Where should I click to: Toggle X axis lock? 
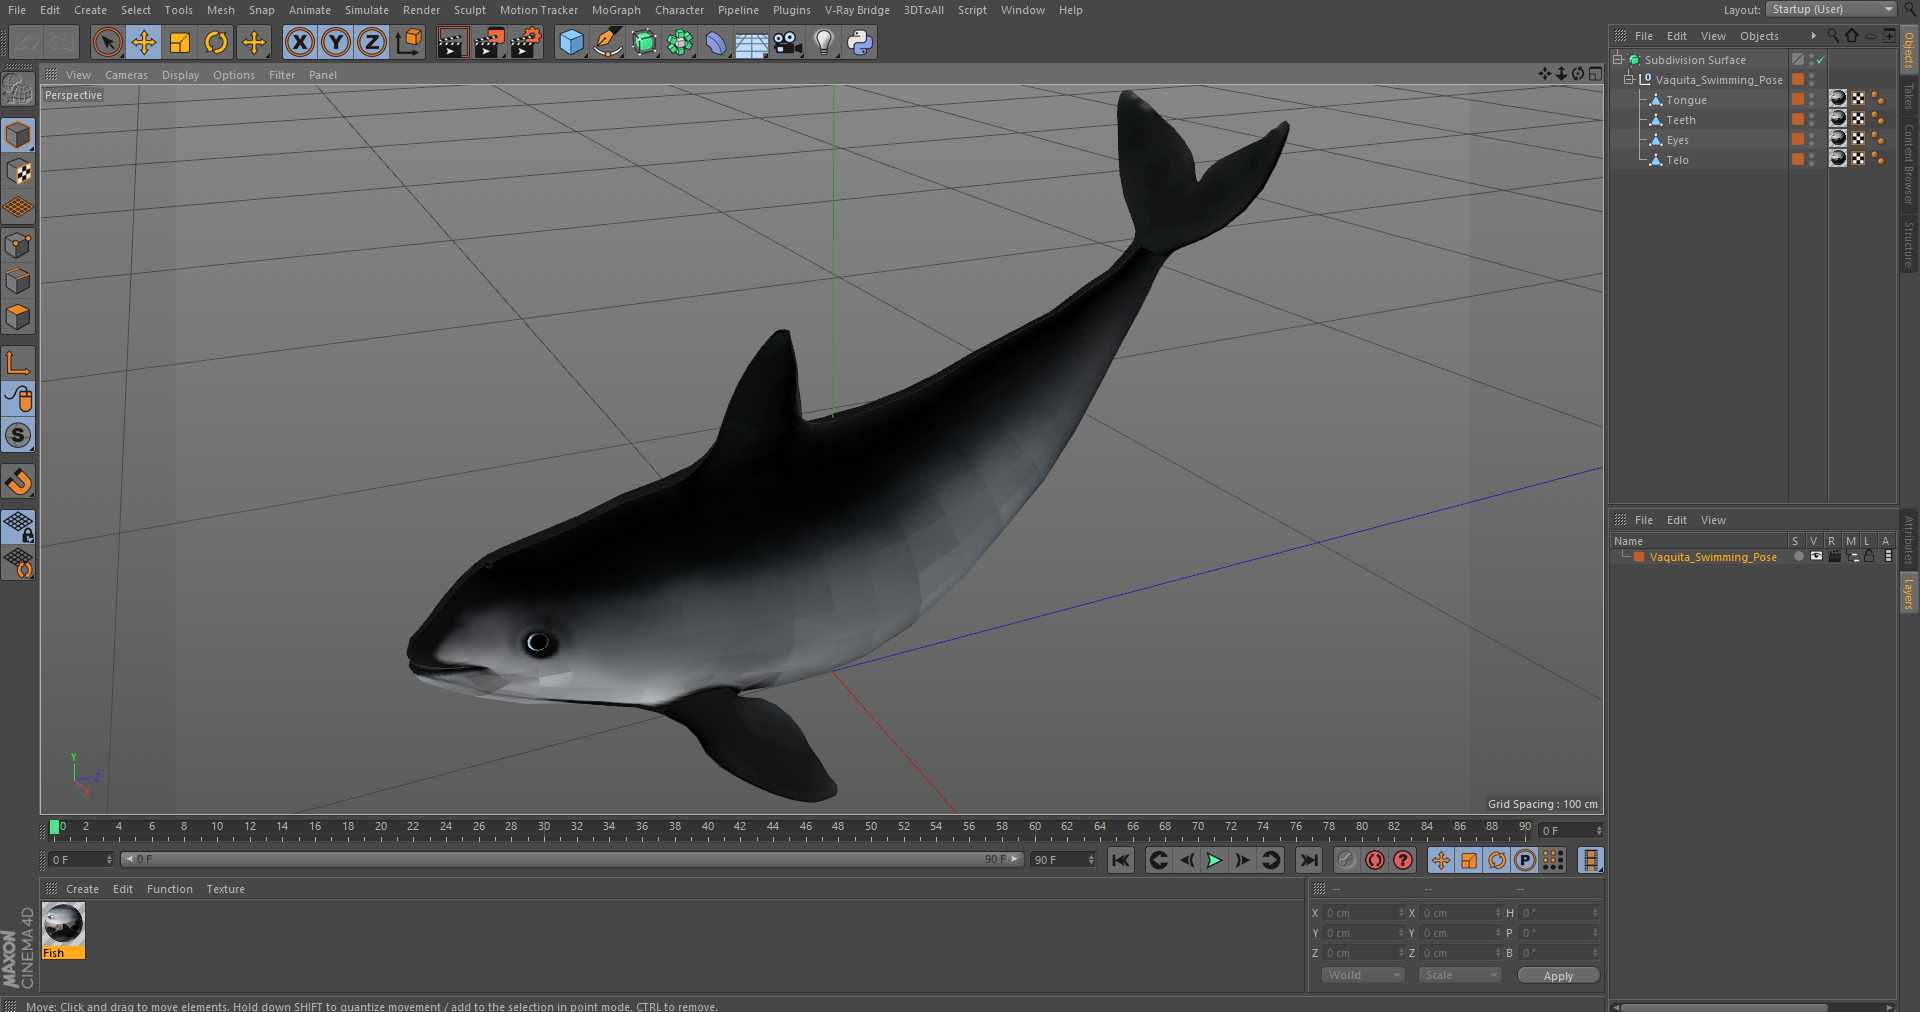(x=299, y=42)
